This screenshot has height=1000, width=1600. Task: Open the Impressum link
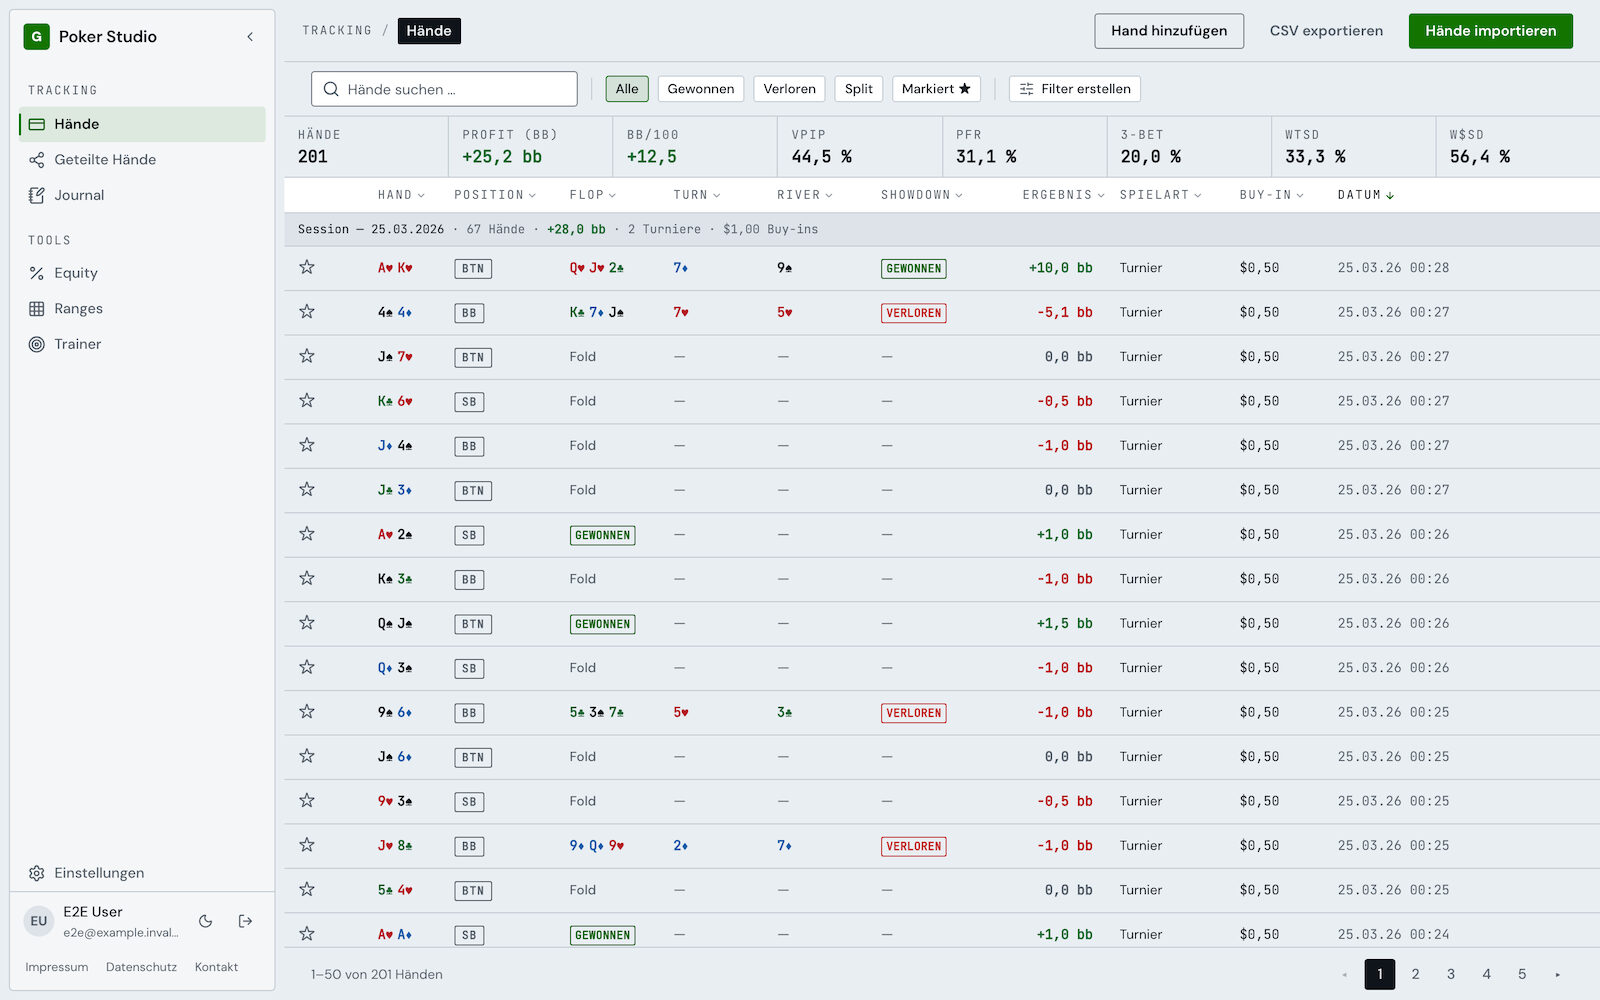click(57, 967)
